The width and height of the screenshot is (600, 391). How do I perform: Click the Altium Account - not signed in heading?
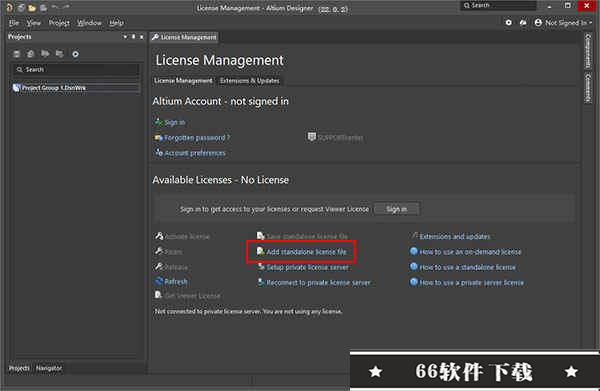pos(220,101)
